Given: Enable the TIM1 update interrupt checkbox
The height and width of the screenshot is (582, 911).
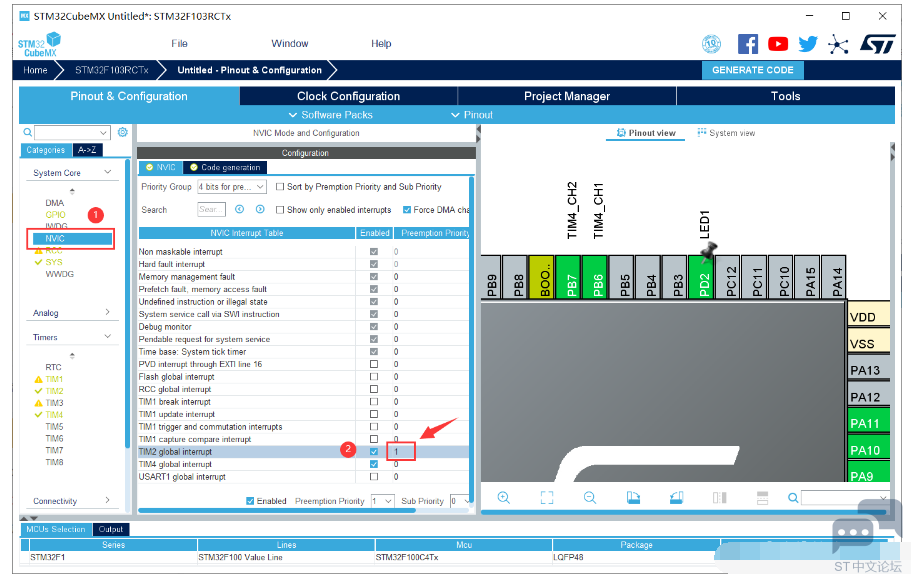Looking at the screenshot, I should 374,414.
